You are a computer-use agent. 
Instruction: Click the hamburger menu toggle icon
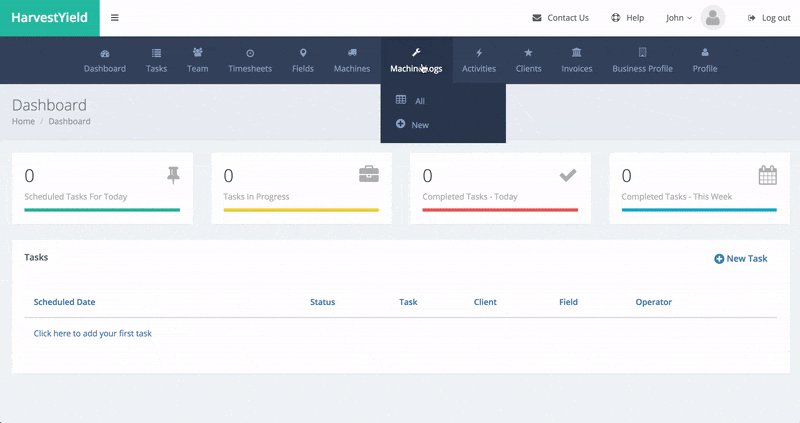pyautogui.click(x=115, y=18)
